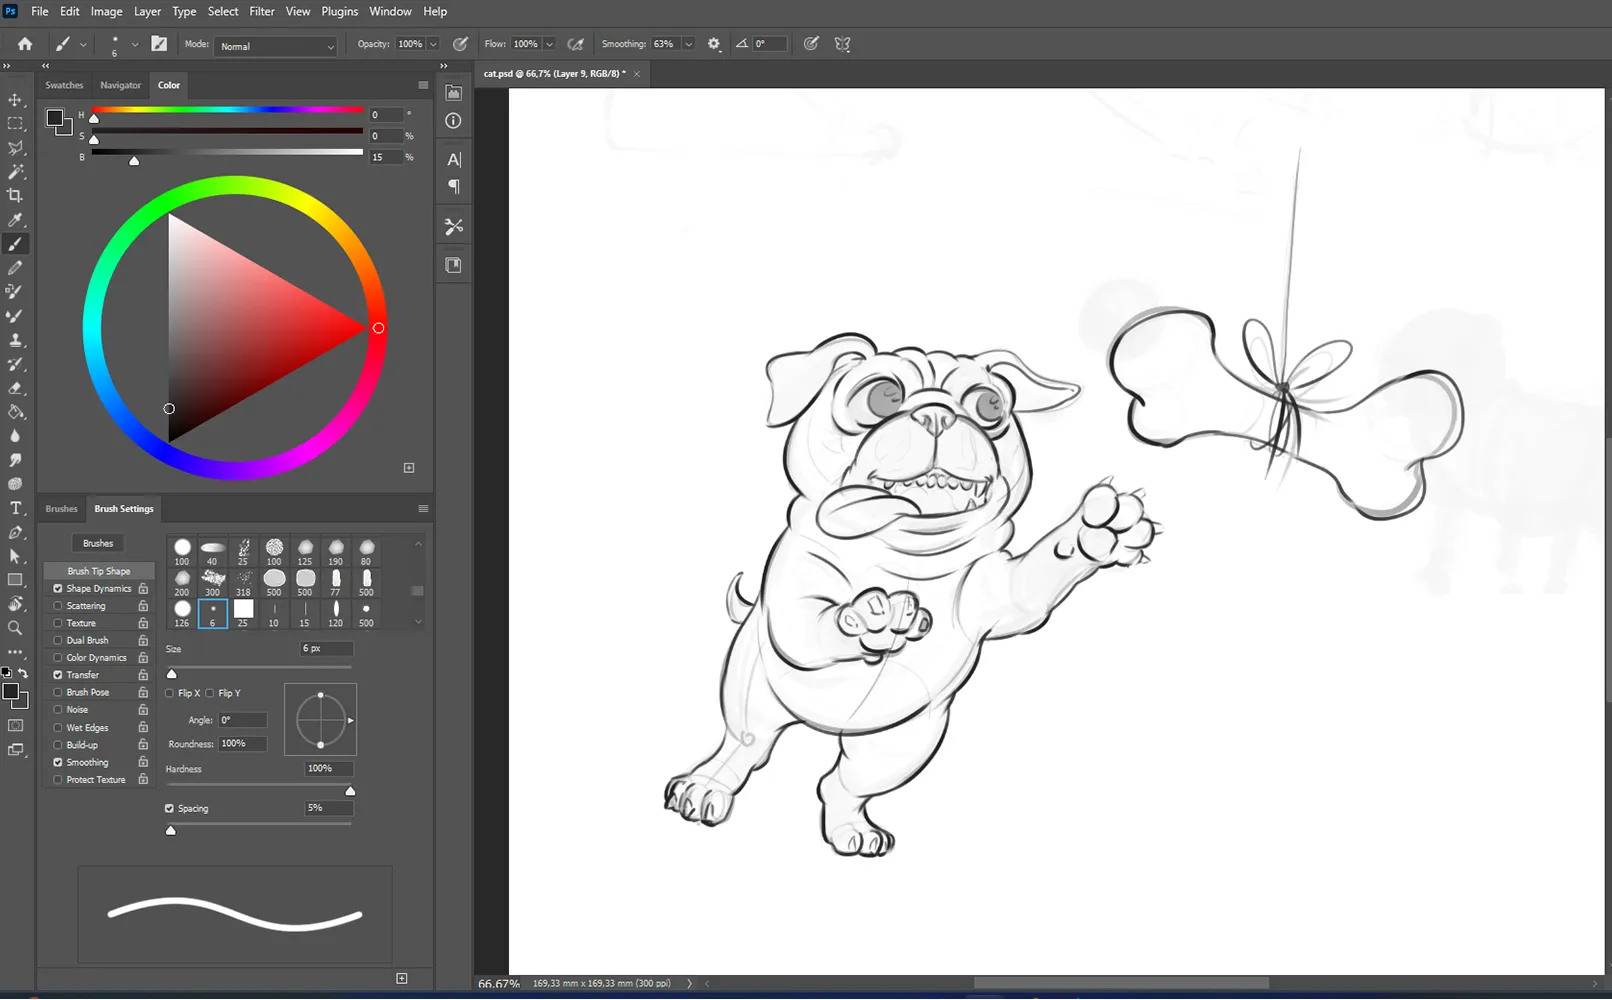
Task: Uncheck the Spacing checkbox
Action: pos(169,808)
